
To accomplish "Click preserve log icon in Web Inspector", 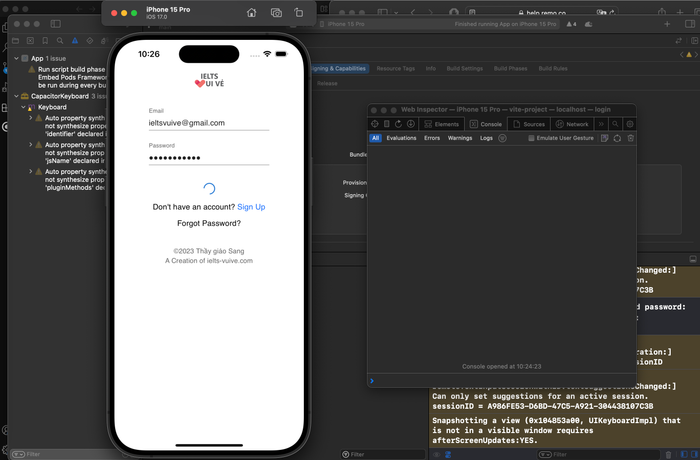I will (x=604, y=138).
